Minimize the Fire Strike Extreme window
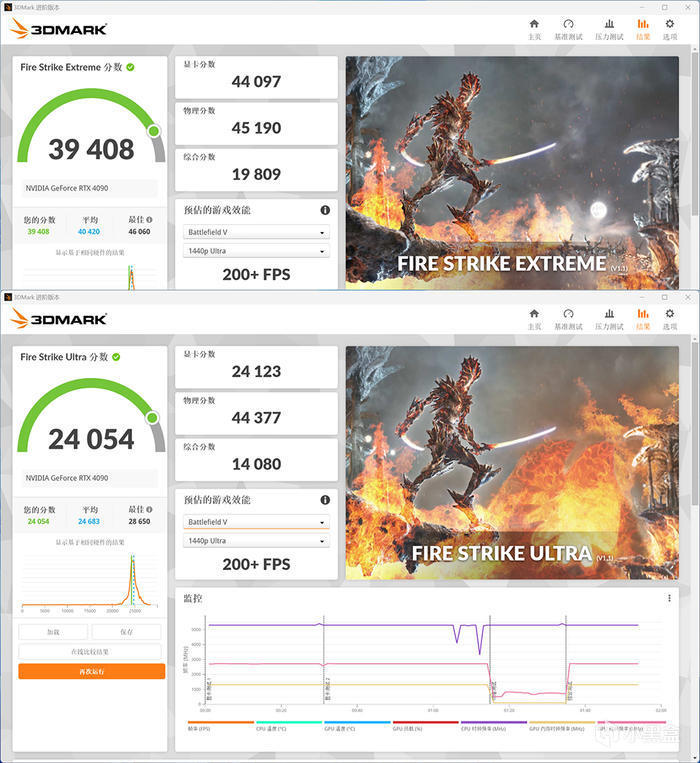700x763 pixels. (x=642, y=7)
